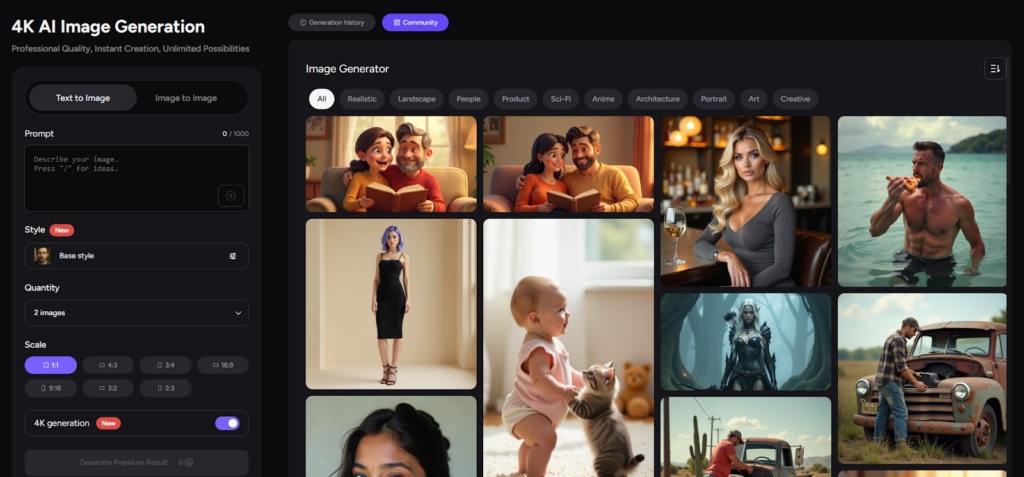1024x477 pixels.
Task: Open close-up dark-haired woman portrait image
Action: pos(391,436)
